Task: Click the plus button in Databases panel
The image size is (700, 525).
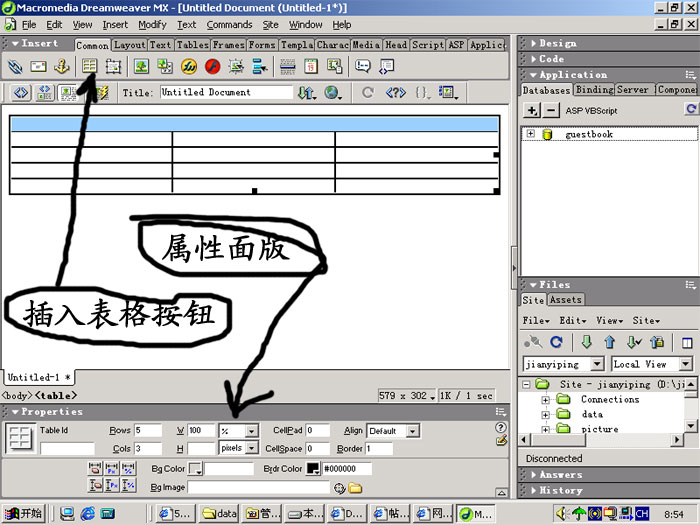Action: point(532,109)
